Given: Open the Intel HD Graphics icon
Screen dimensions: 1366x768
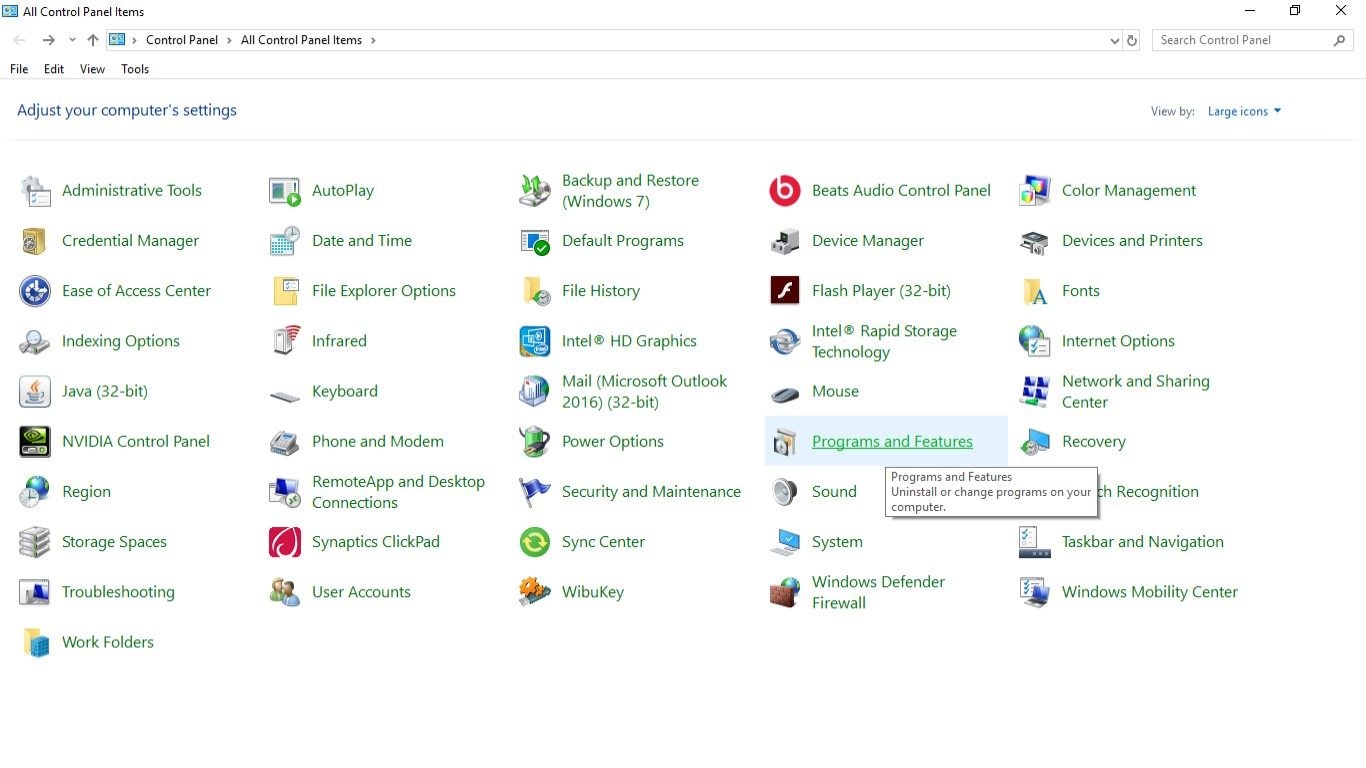Looking at the screenshot, I should [x=535, y=341].
